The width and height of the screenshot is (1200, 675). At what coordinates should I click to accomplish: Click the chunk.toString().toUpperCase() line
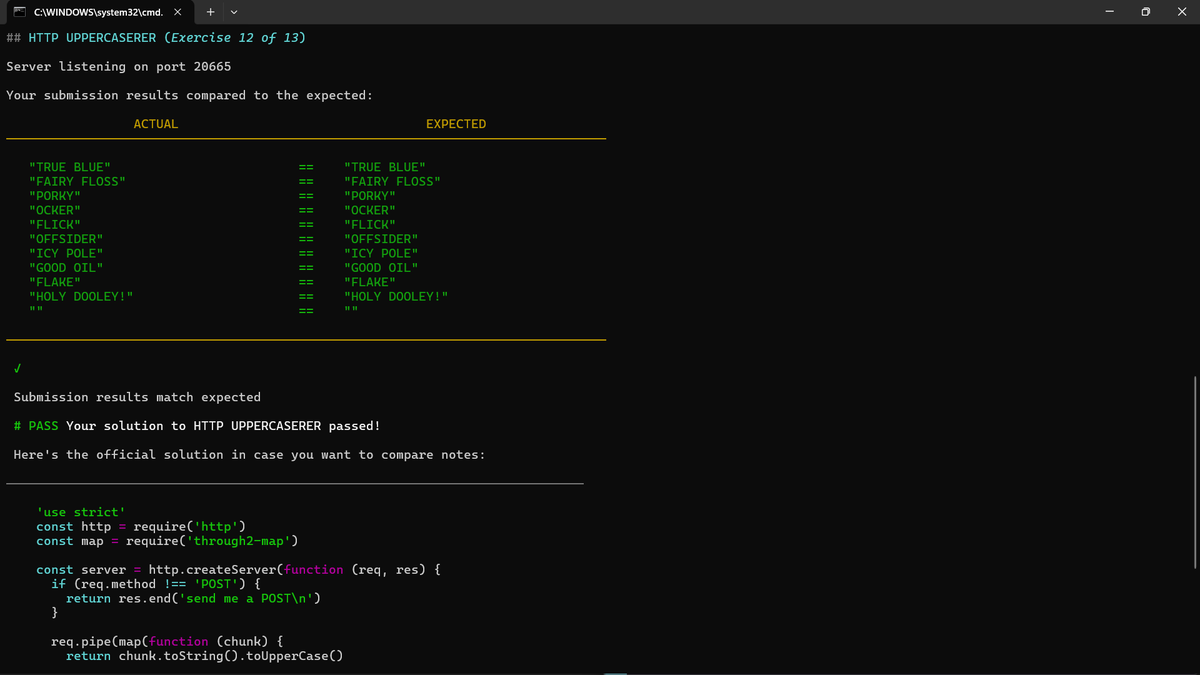204,656
